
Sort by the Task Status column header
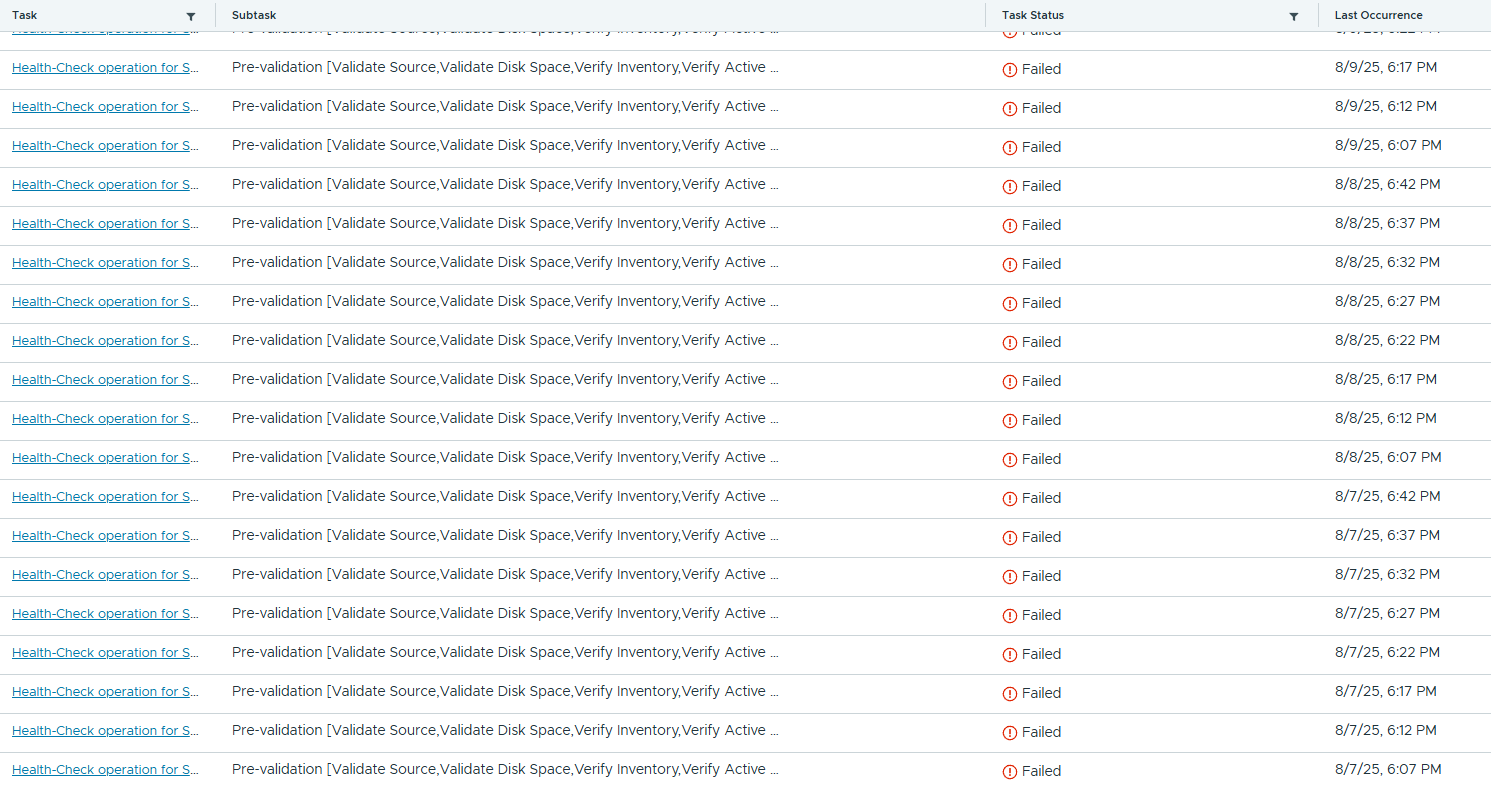(1033, 15)
